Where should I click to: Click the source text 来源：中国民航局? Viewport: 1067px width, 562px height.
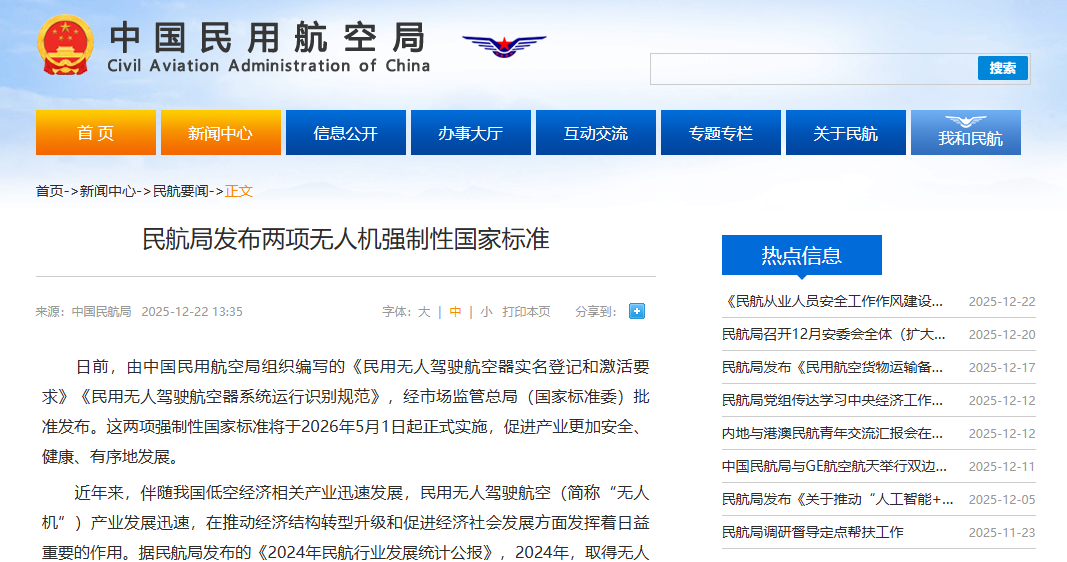(83, 312)
